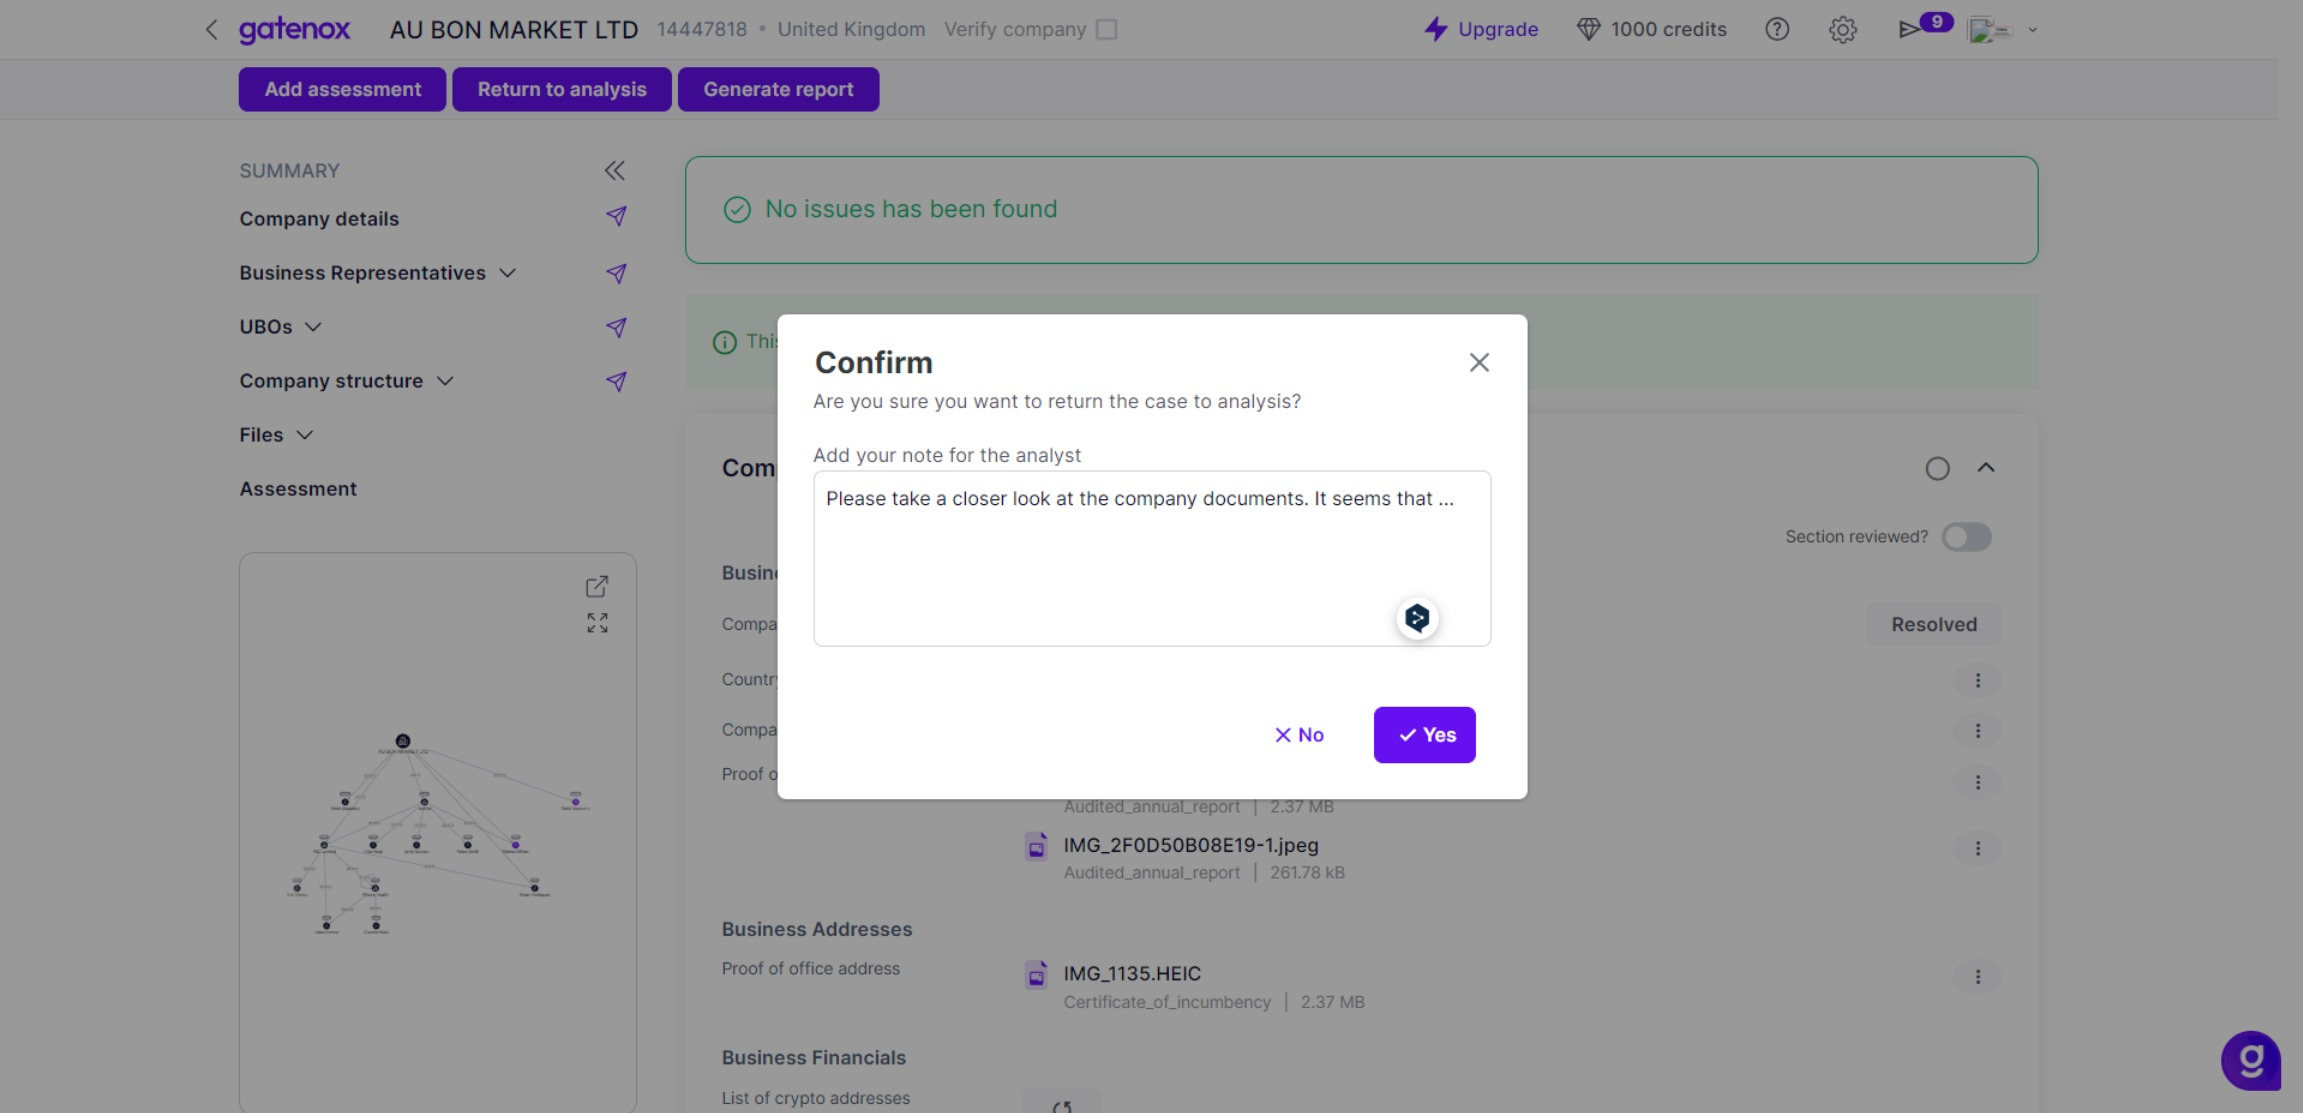Collapse the summary sidebar with double chevron
The image size is (2303, 1113).
(x=615, y=171)
